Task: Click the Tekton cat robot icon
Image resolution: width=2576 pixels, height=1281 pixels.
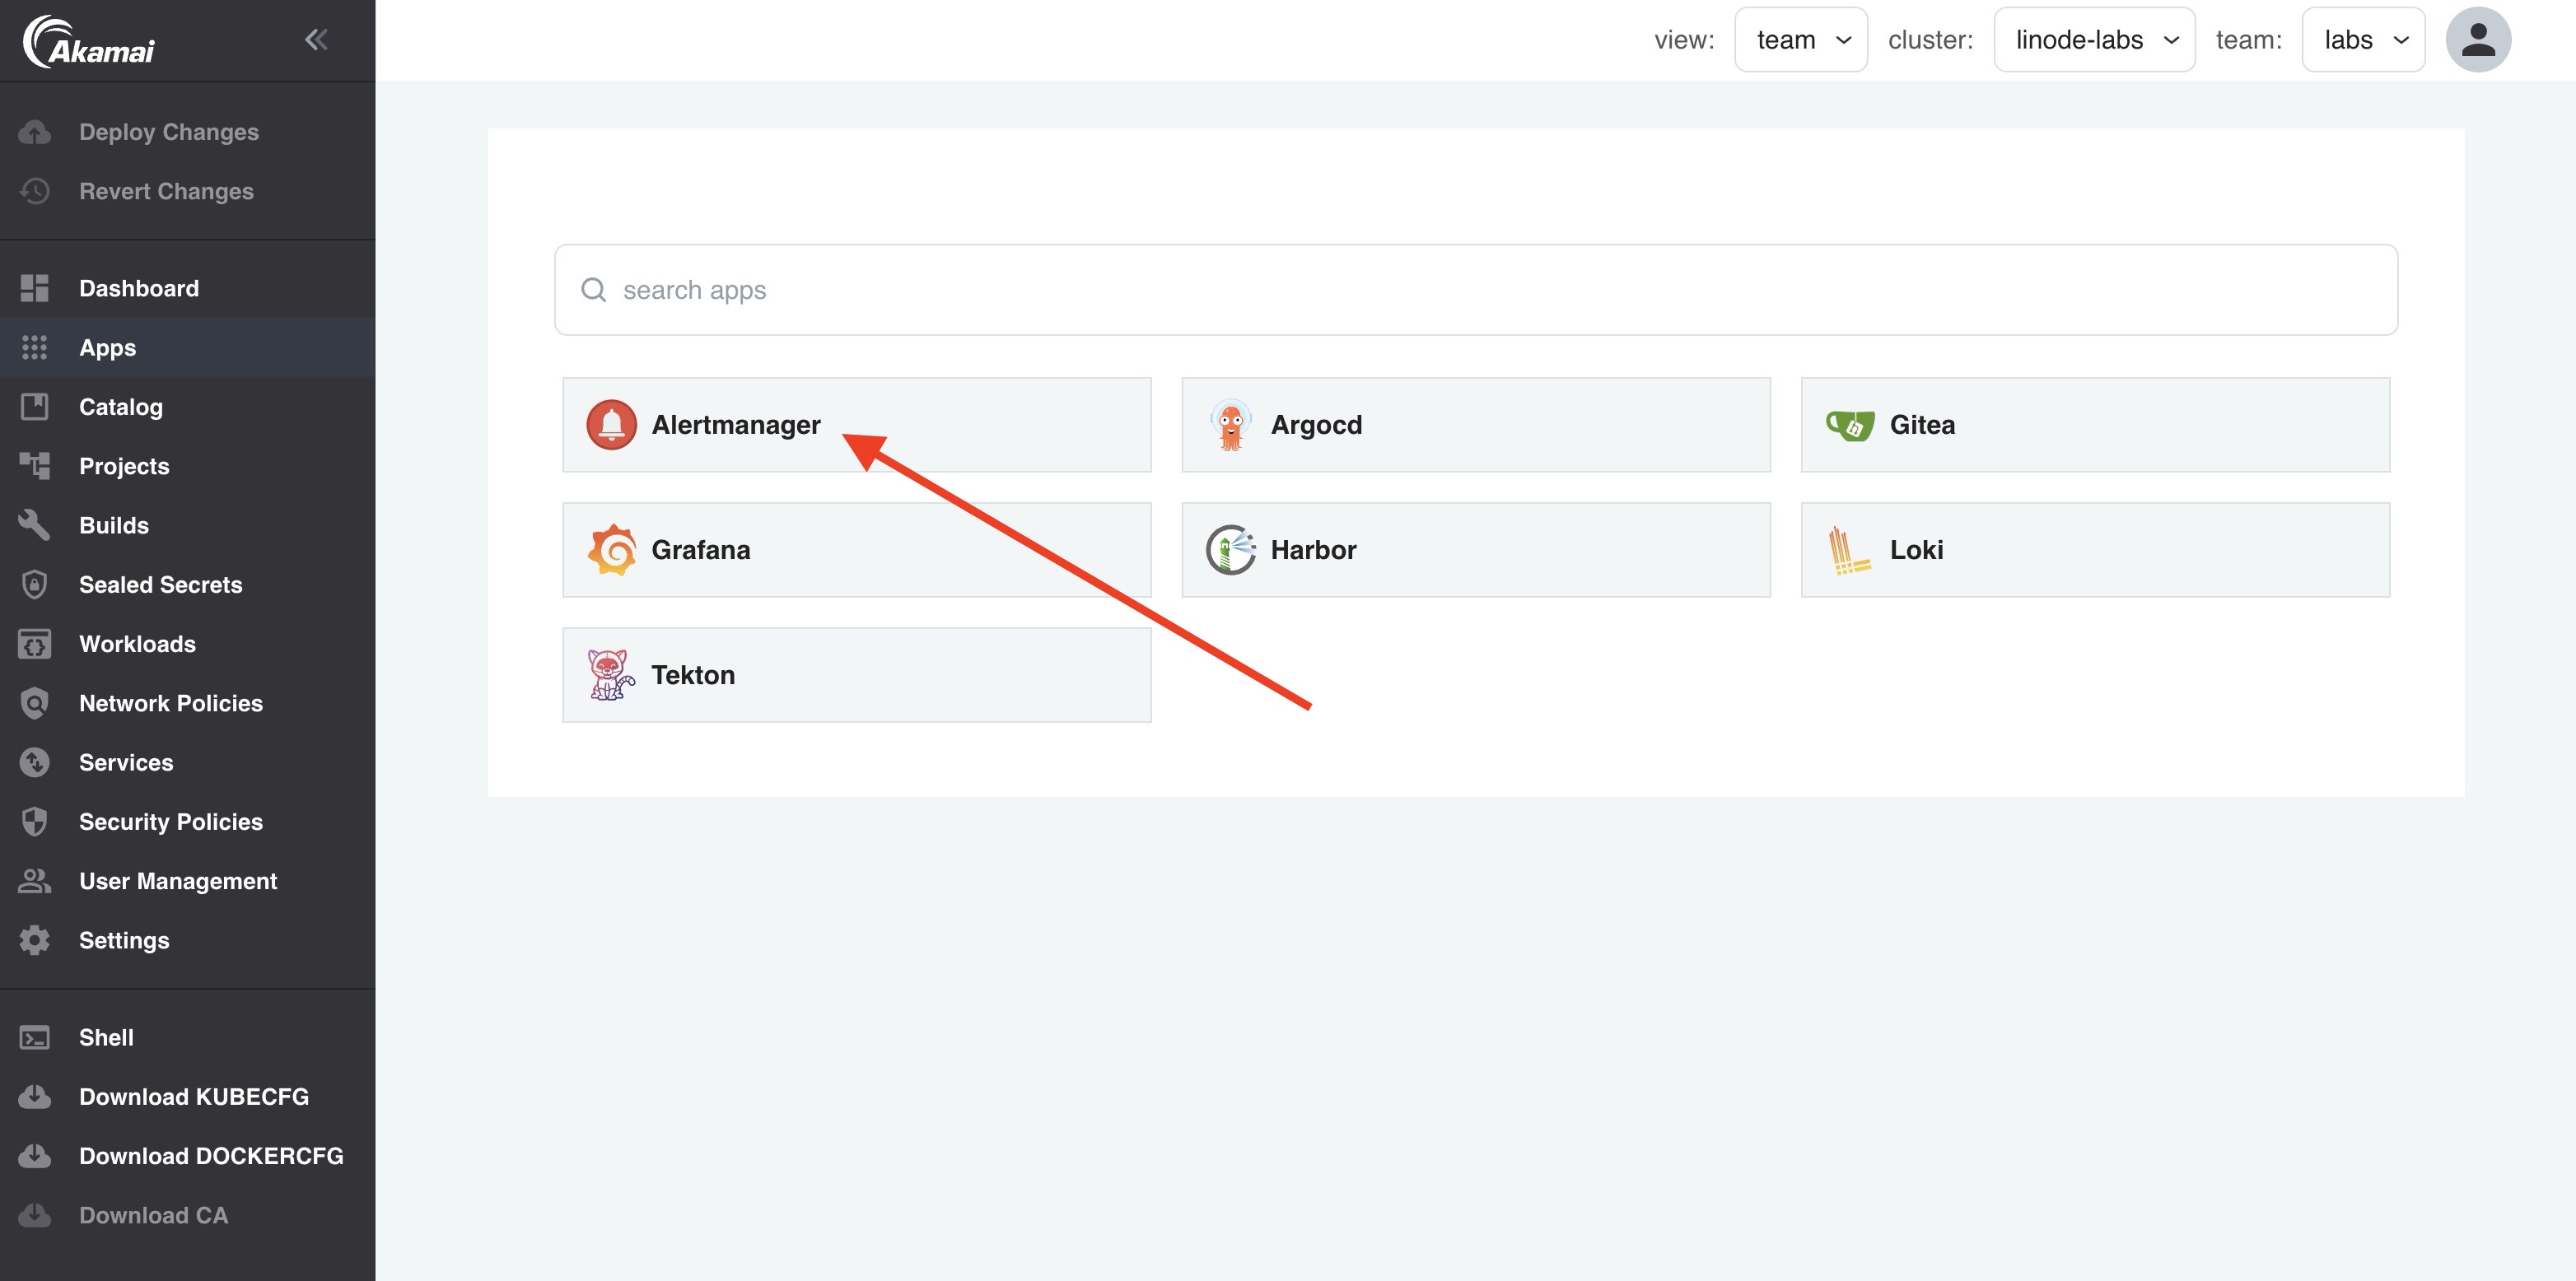Action: tap(611, 675)
